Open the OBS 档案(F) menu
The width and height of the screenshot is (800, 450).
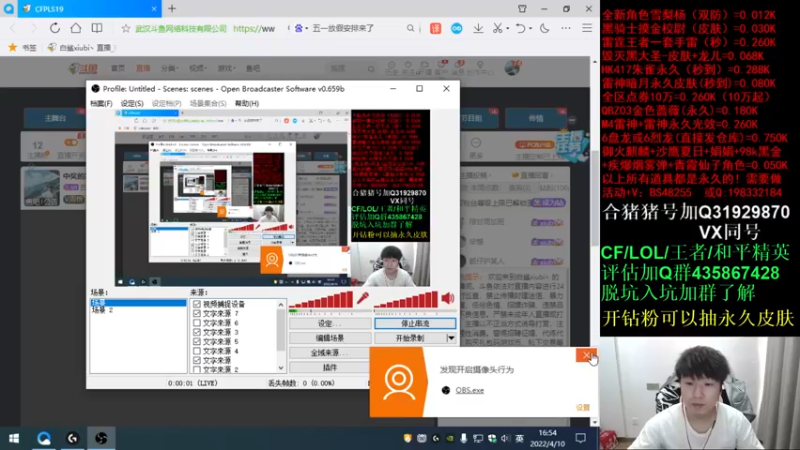point(101,103)
